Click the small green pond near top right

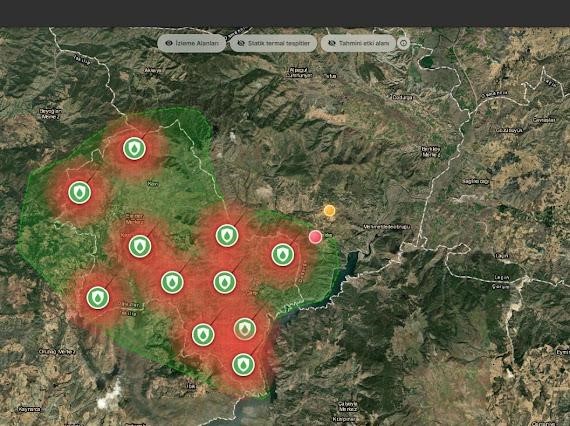426,62
